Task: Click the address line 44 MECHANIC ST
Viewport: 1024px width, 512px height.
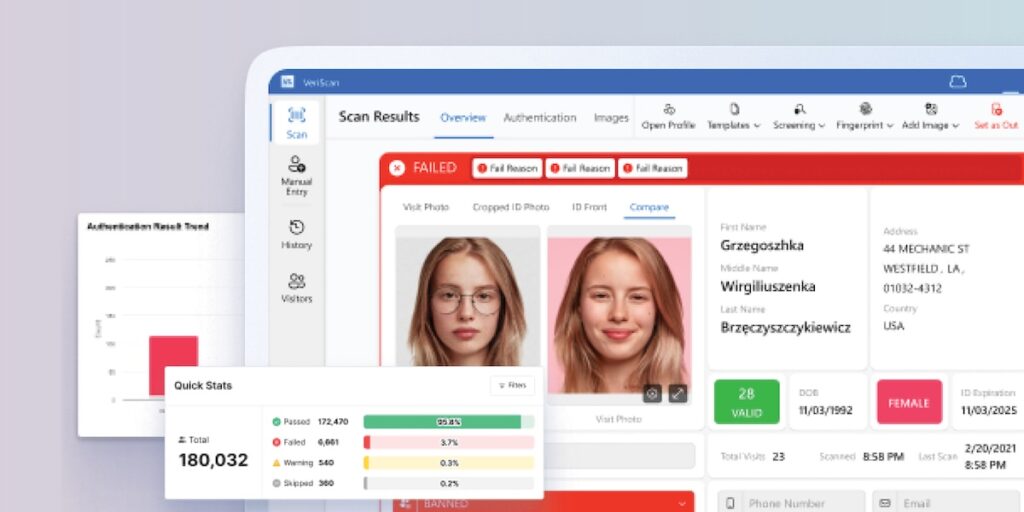Action: pyautogui.click(x=926, y=249)
